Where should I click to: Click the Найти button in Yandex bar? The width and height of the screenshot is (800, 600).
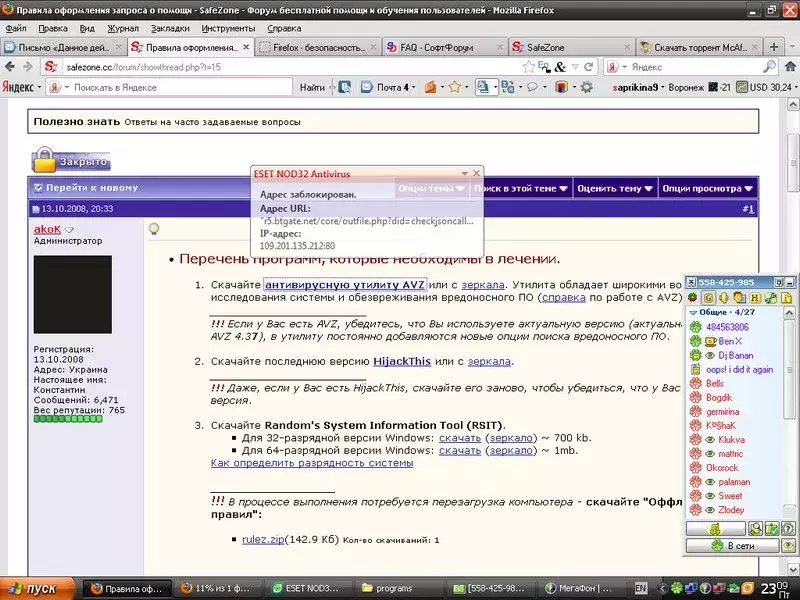pyautogui.click(x=312, y=87)
